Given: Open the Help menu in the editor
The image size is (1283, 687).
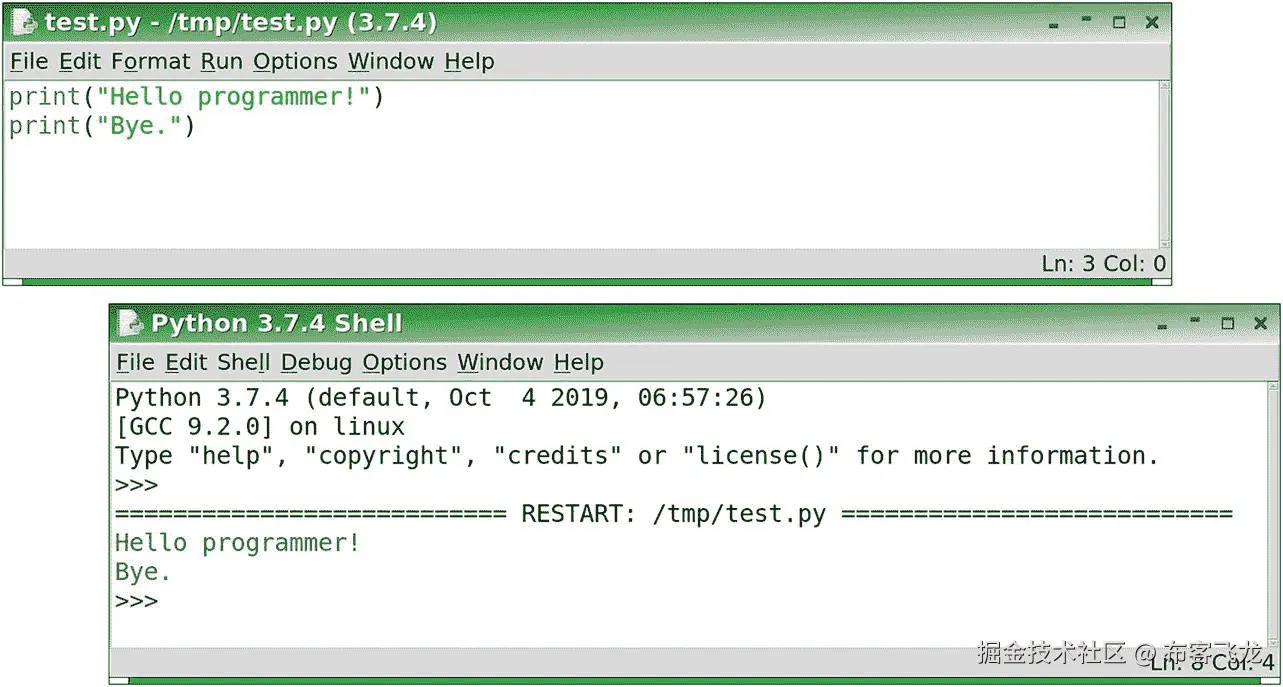Looking at the screenshot, I should click(469, 62).
